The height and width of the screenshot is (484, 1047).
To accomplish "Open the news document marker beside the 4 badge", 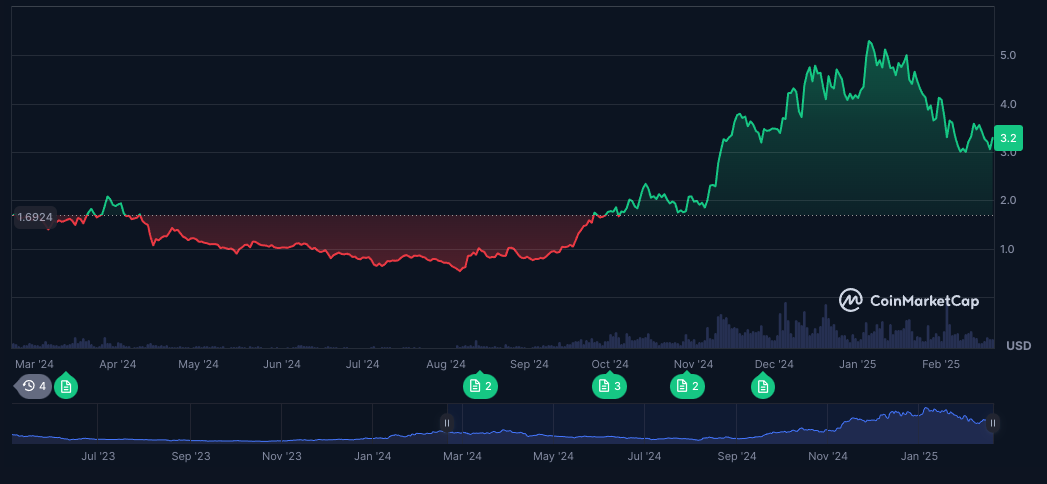I will click(x=65, y=387).
